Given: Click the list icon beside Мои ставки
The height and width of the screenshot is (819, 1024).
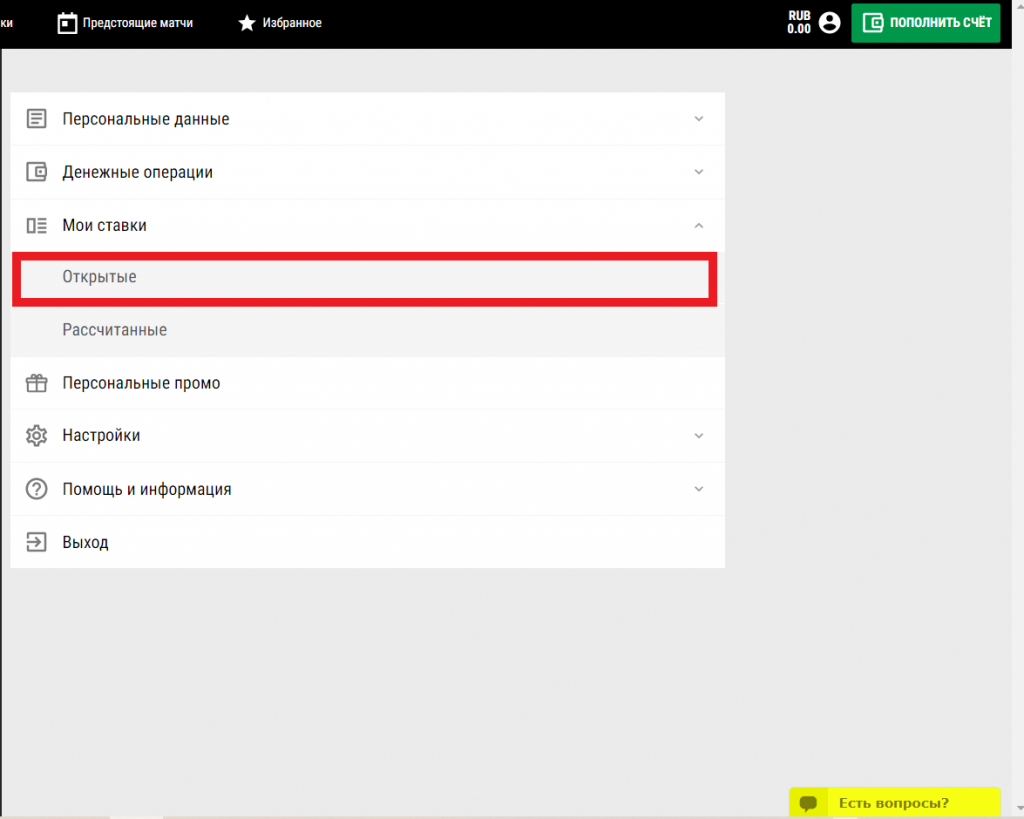Looking at the screenshot, I should coord(36,225).
